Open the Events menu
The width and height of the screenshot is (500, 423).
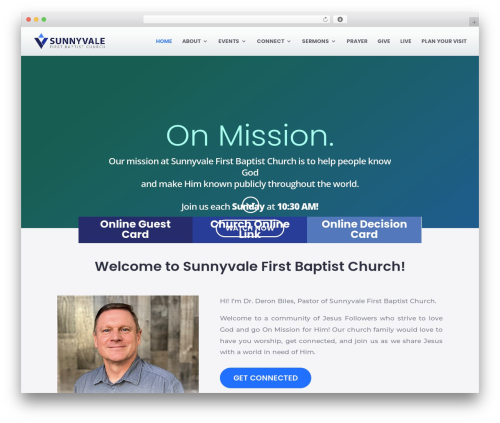229,41
